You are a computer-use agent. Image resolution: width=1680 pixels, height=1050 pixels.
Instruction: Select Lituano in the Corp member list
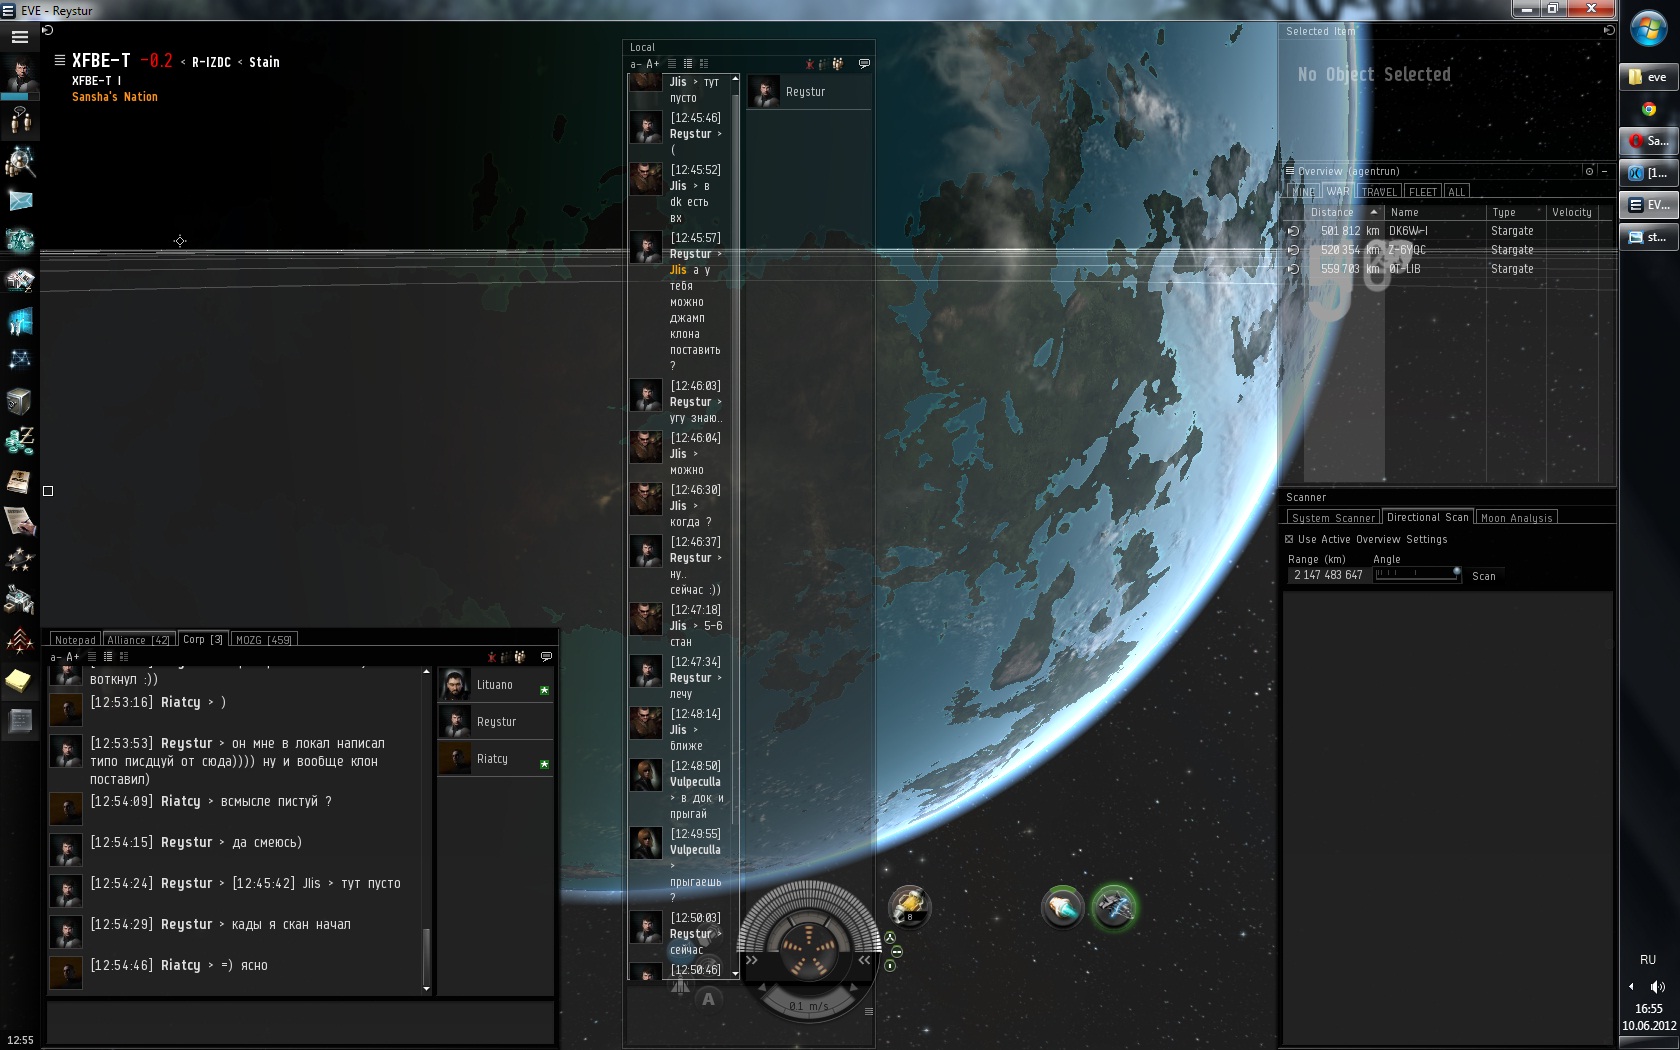click(495, 685)
